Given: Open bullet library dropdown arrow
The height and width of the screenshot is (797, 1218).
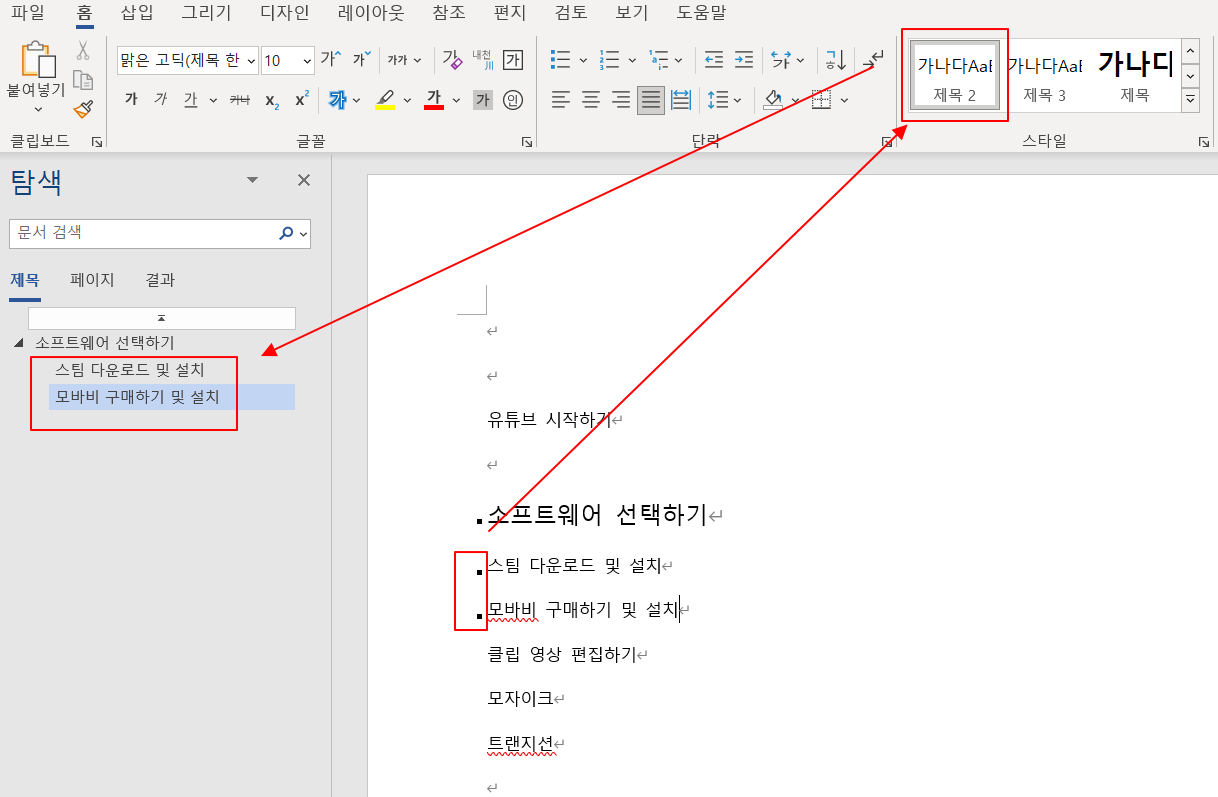Looking at the screenshot, I should pos(583,60).
